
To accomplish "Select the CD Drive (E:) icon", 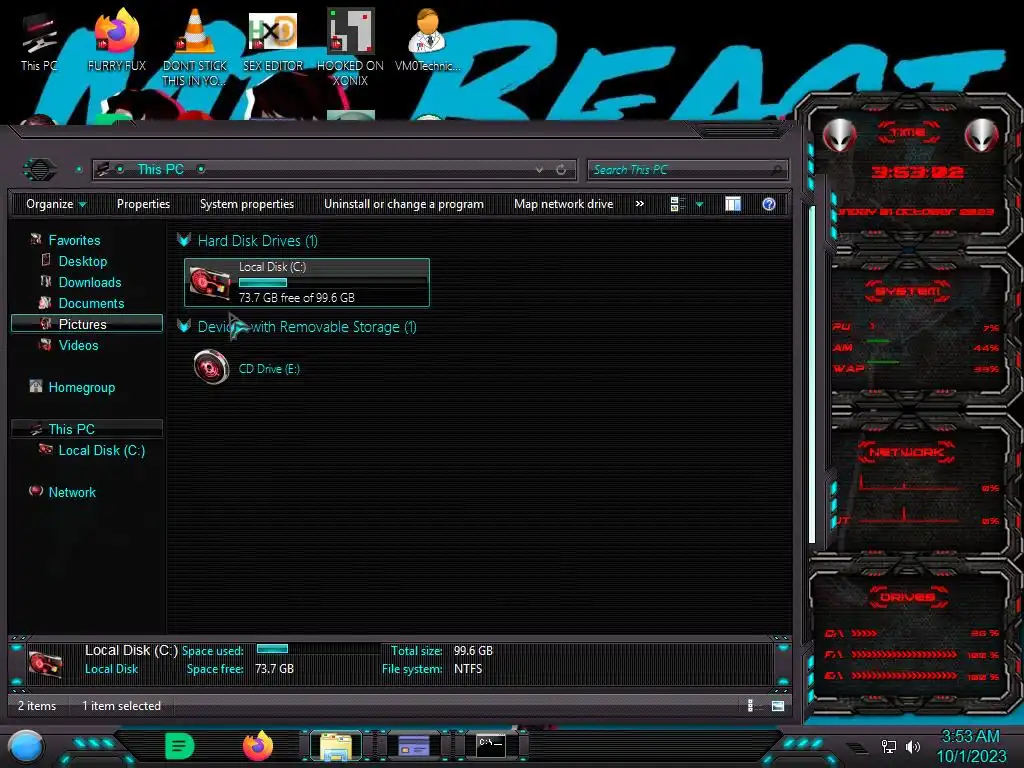I will (x=211, y=368).
